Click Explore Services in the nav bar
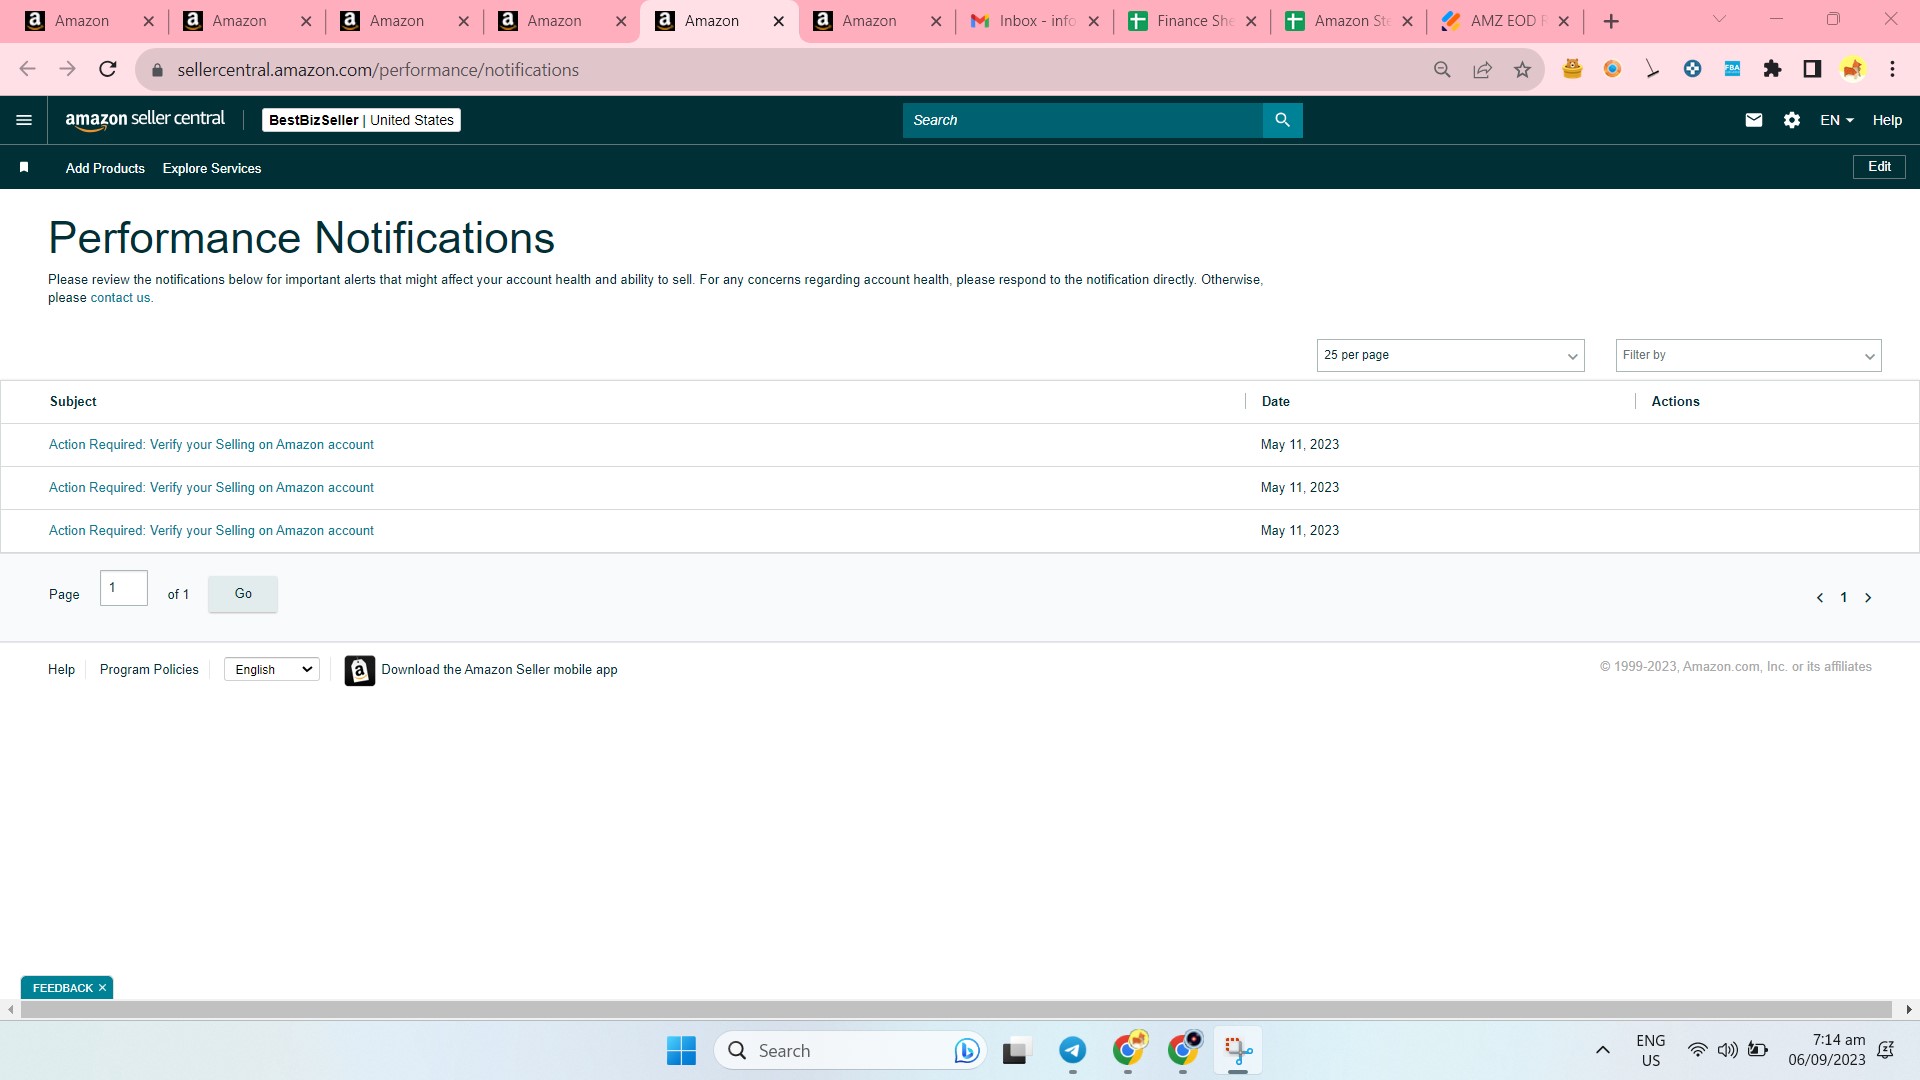 click(212, 168)
